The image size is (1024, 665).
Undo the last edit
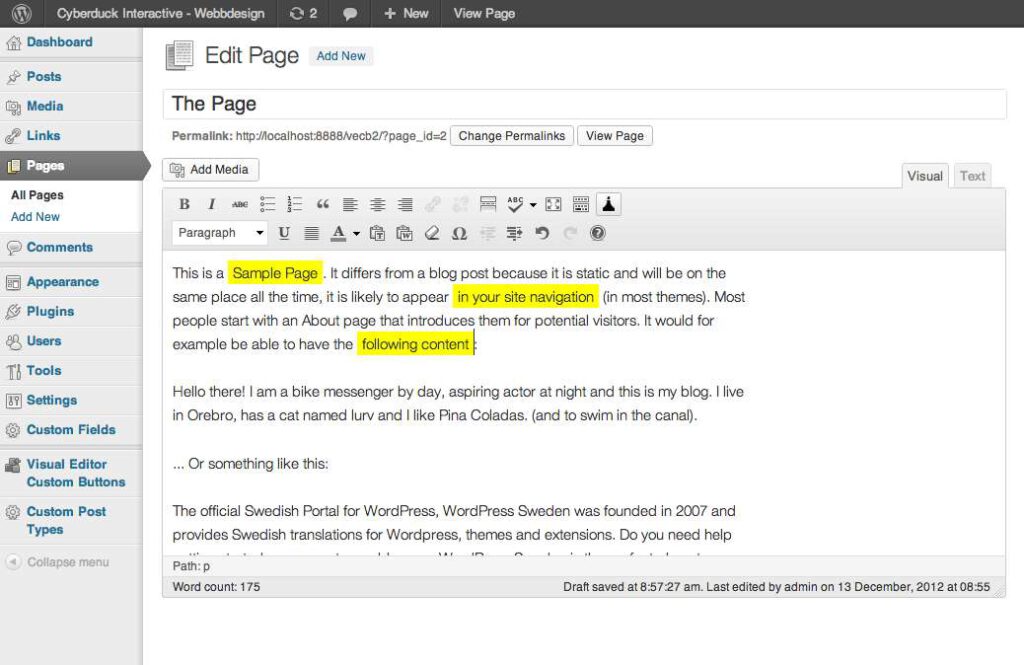541,233
